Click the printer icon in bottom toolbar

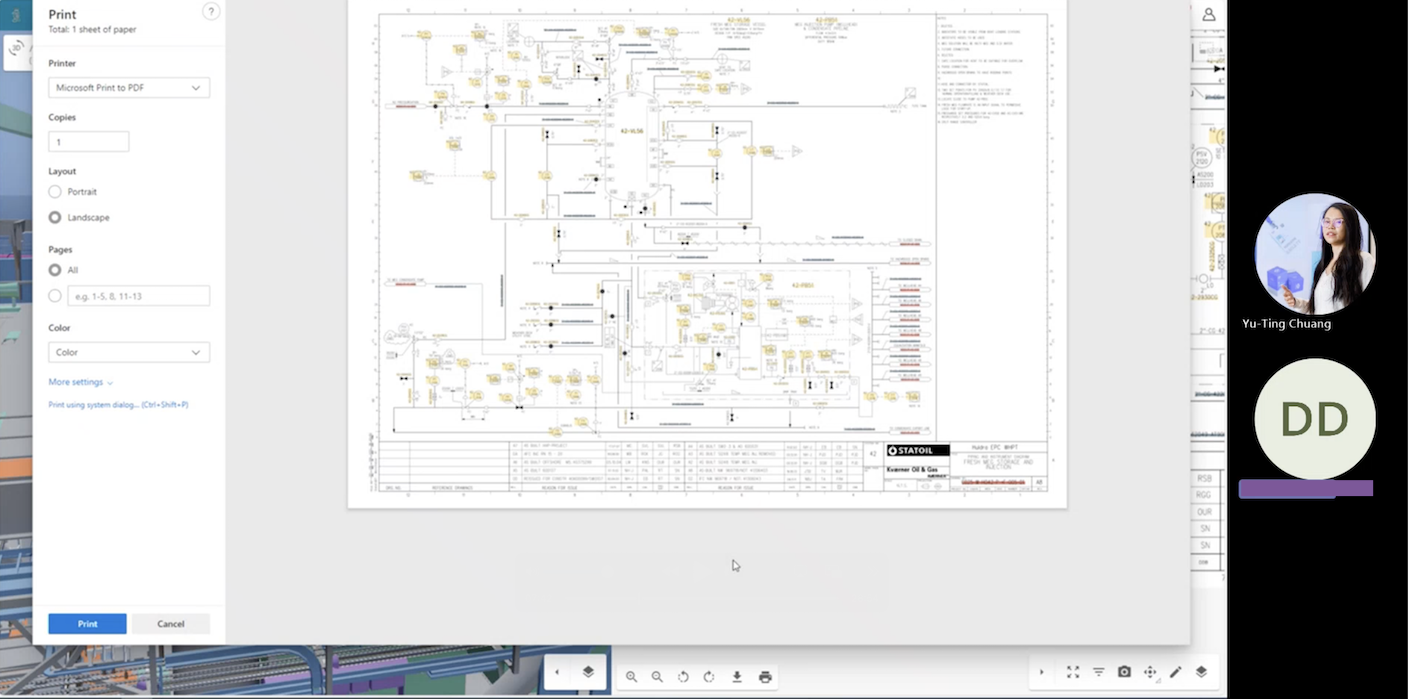[765, 676]
